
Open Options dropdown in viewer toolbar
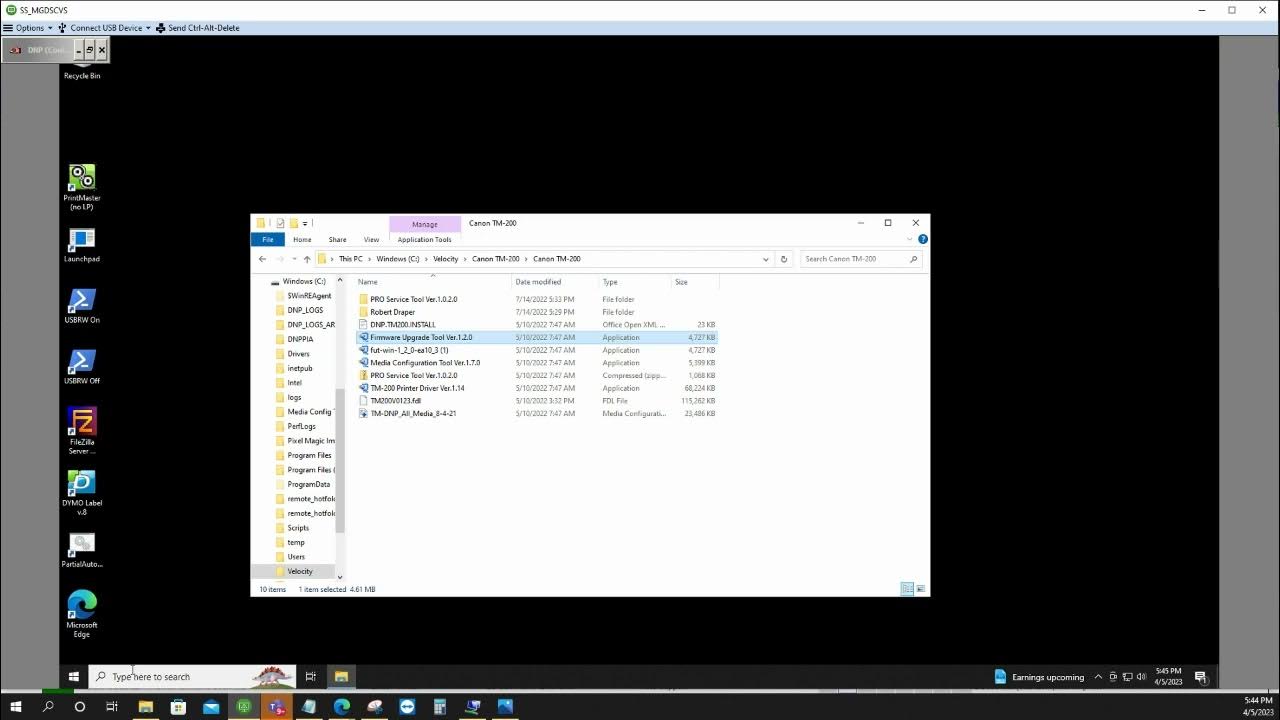28,28
